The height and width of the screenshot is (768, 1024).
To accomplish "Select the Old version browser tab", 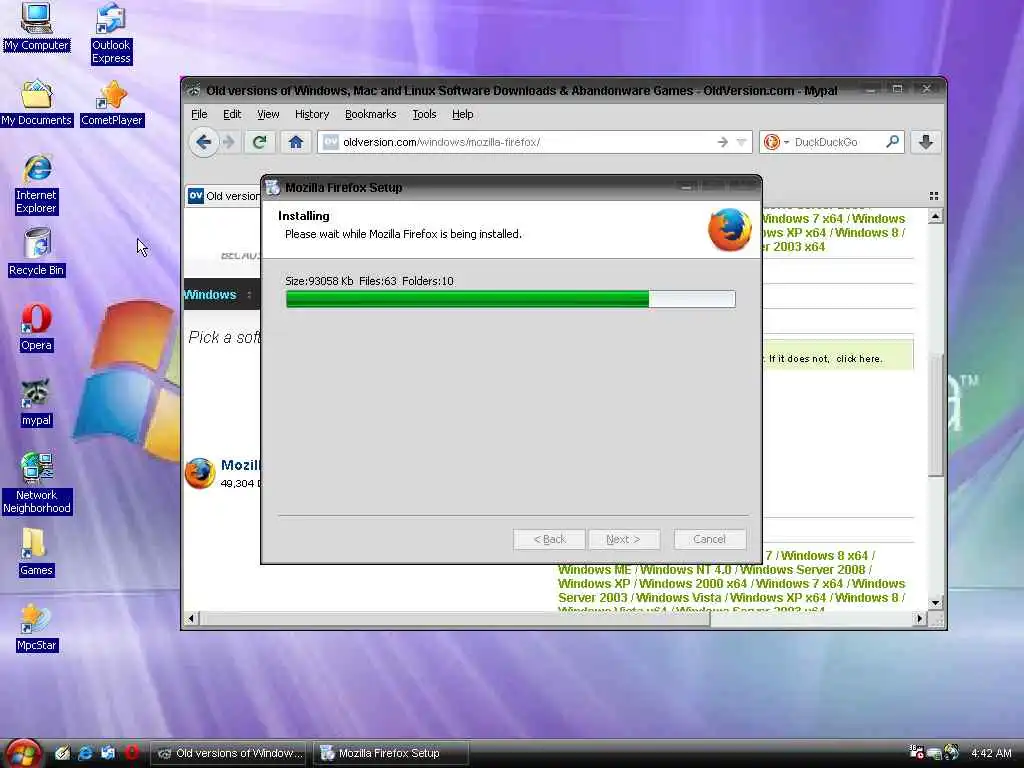I will click(x=223, y=196).
